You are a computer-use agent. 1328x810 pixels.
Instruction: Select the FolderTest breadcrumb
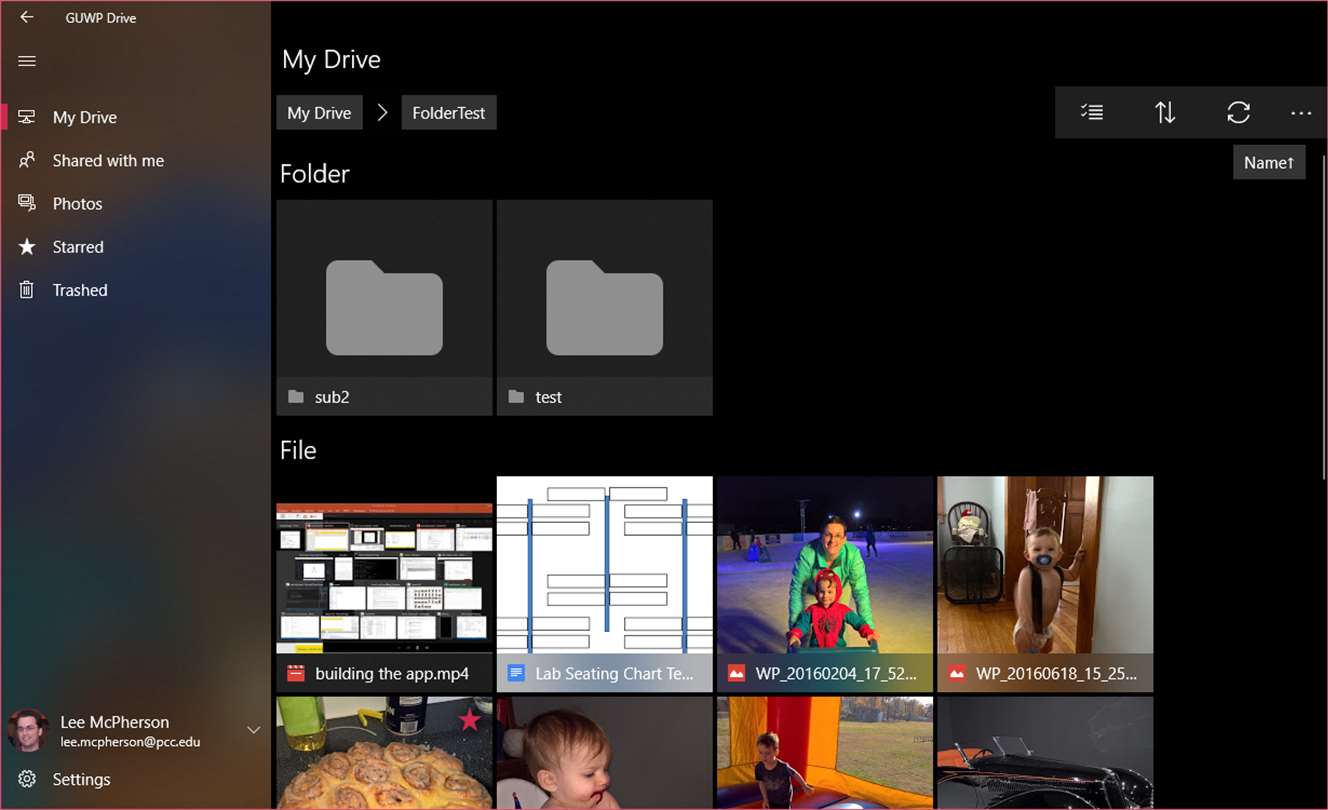click(x=449, y=113)
